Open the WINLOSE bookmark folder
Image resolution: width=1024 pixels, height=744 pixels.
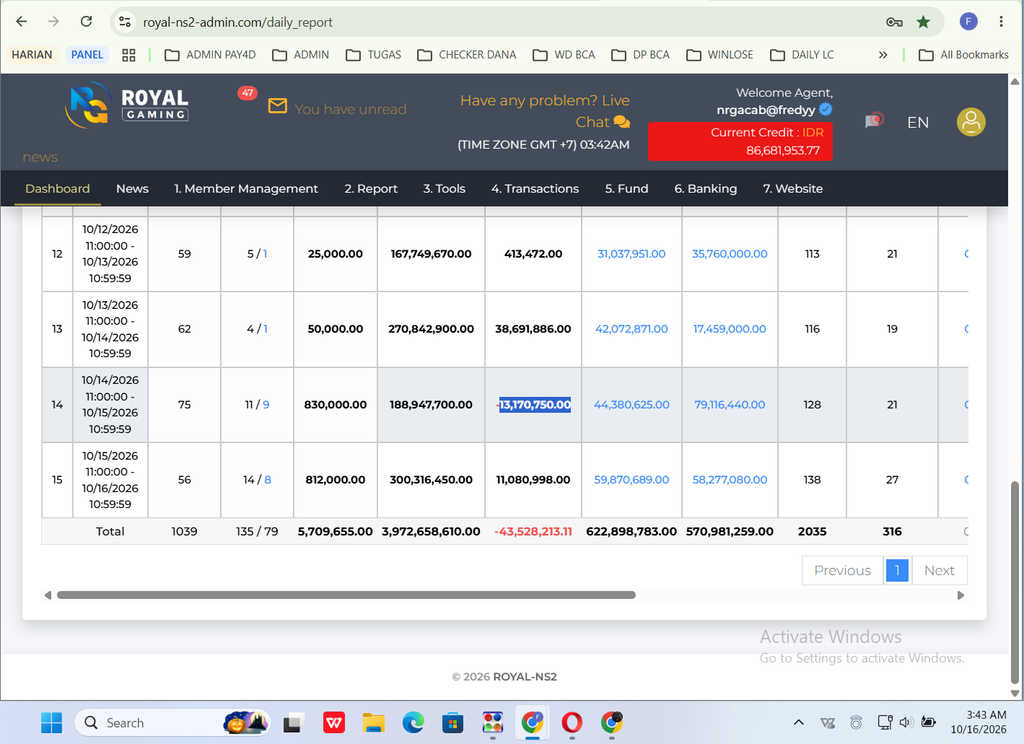(720, 55)
